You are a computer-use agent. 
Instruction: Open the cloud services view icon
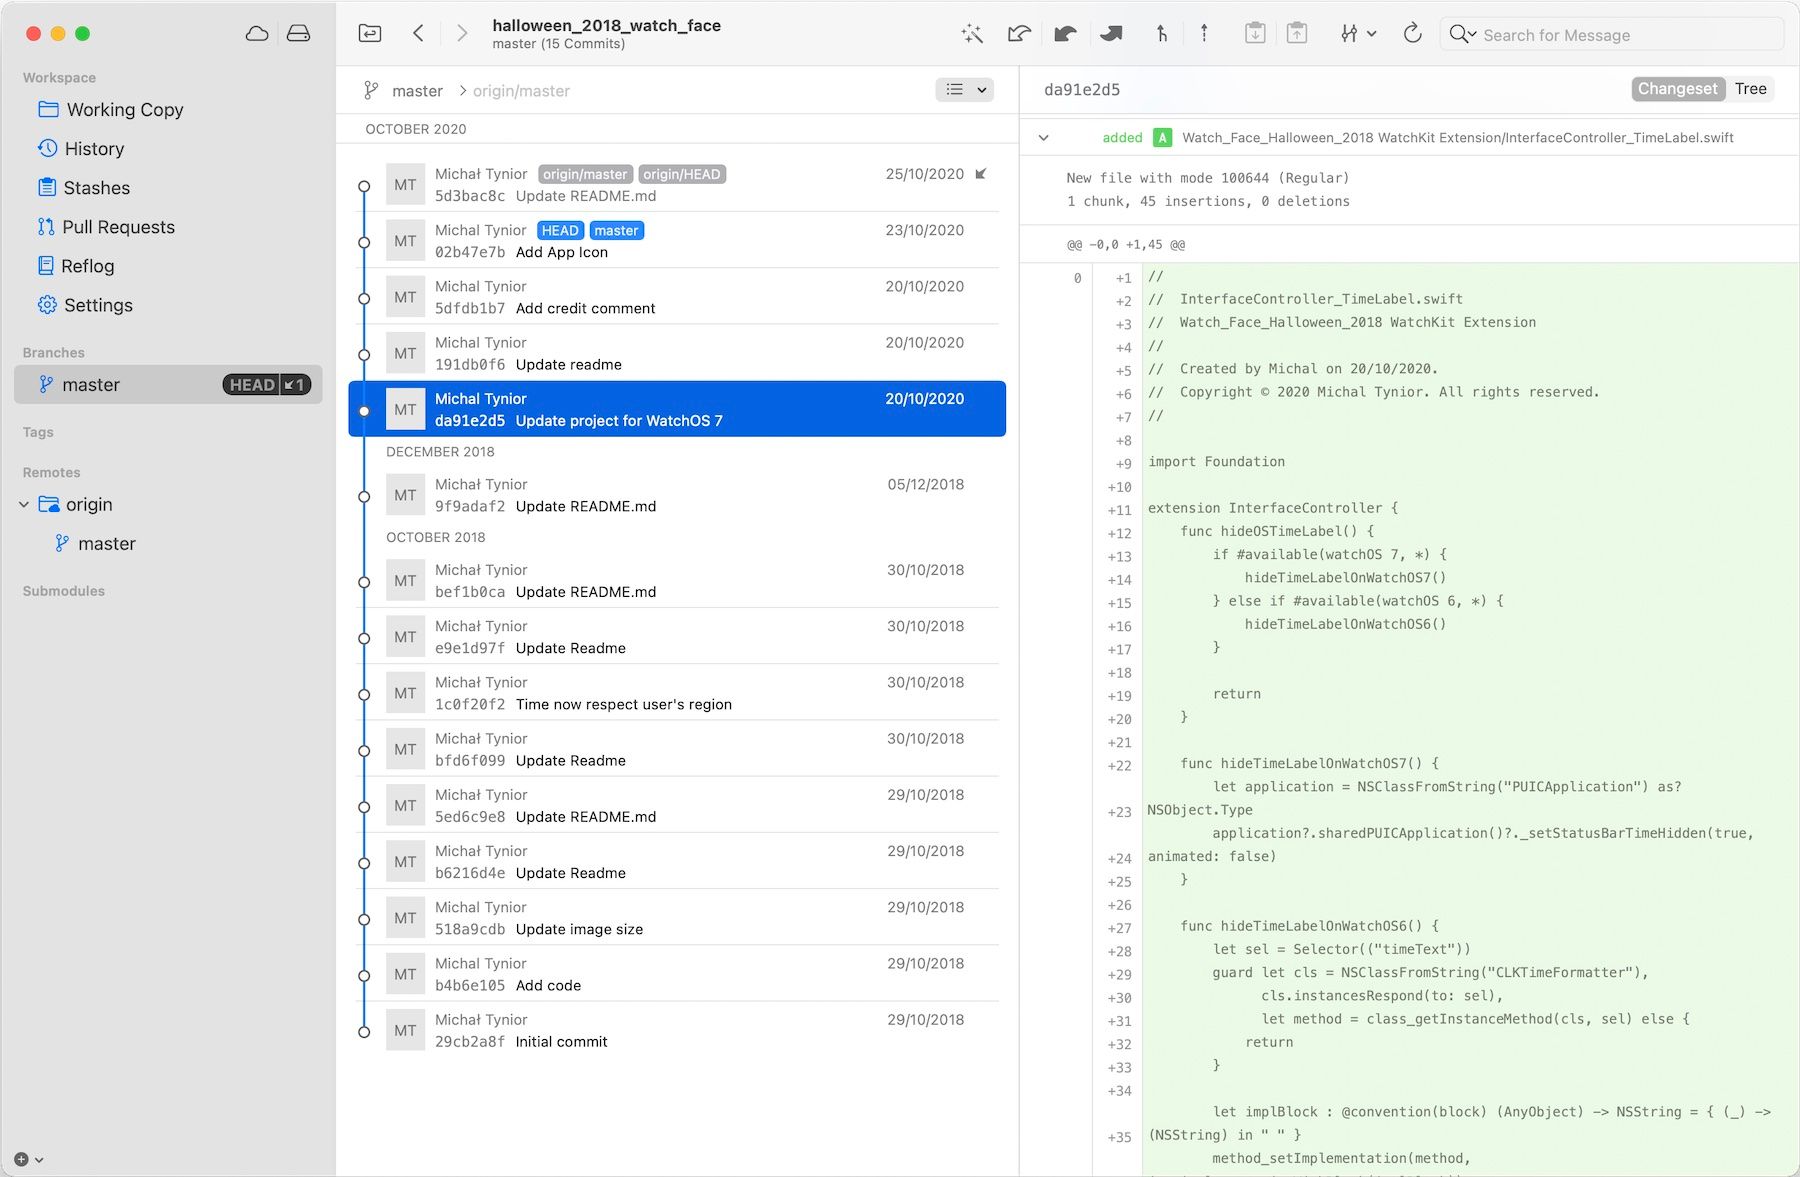click(257, 34)
